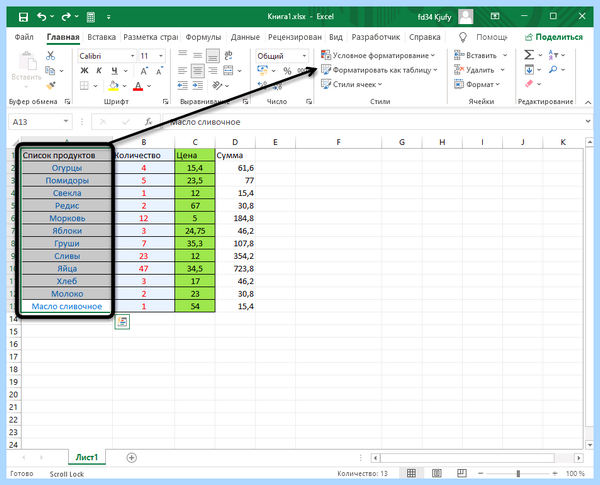Viewport: 600px width, 485px height.
Task: Decrease the font size
Action: tap(159, 71)
